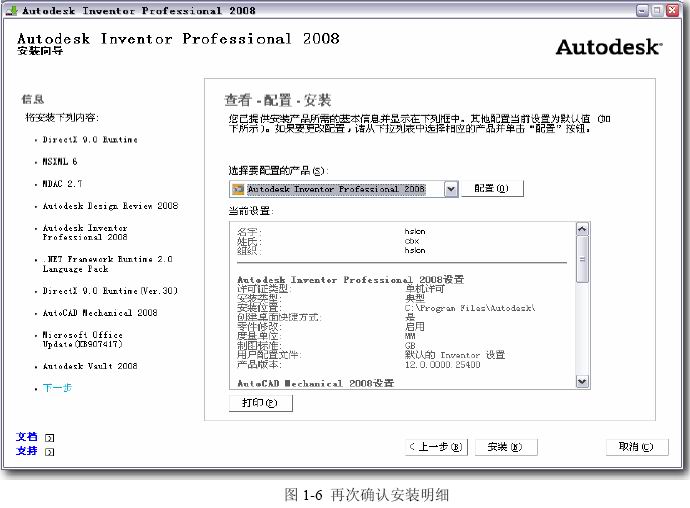This screenshot has width=690, height=508.
Task: Click the 打印(P) print button
Action: (x=261, y=403)
